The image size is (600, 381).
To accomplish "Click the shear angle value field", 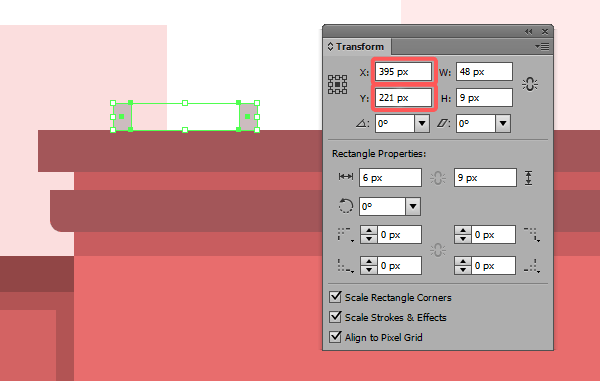I will pos(476,124).
